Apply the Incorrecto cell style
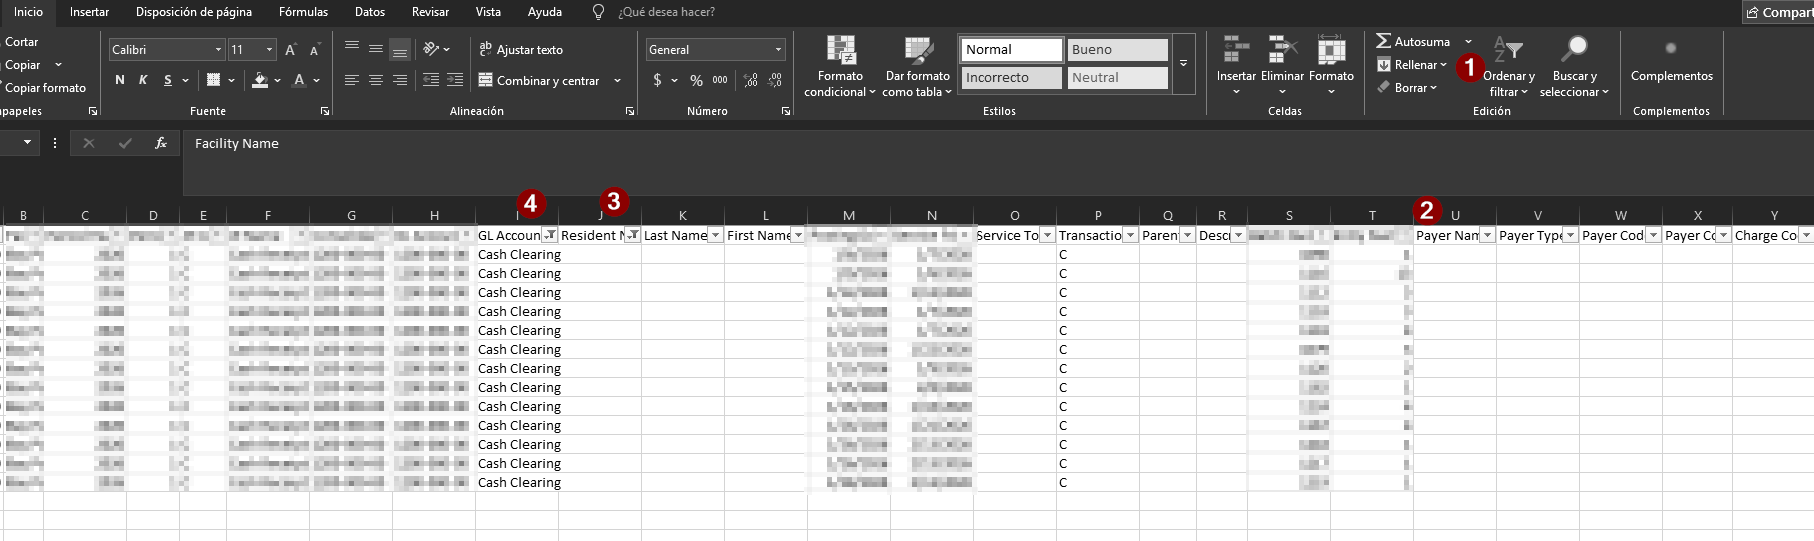This screenshot has width=1814, height=541. tap(1012, 77)
